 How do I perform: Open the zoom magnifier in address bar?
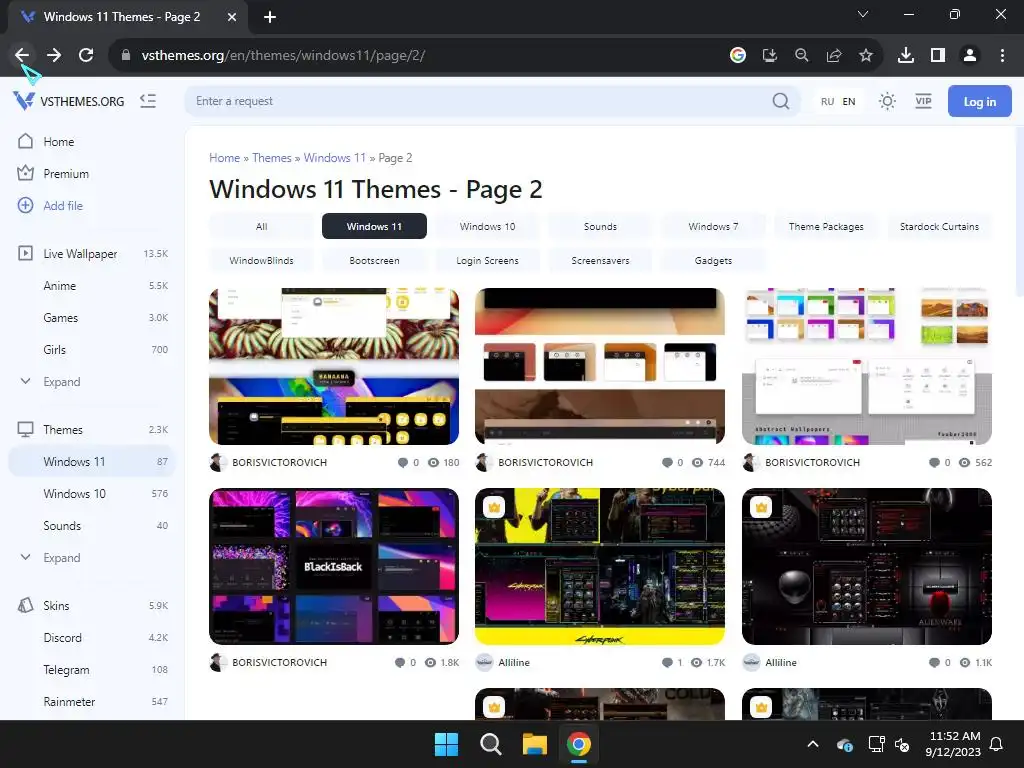pyautogui.click(x=802, y=56)
